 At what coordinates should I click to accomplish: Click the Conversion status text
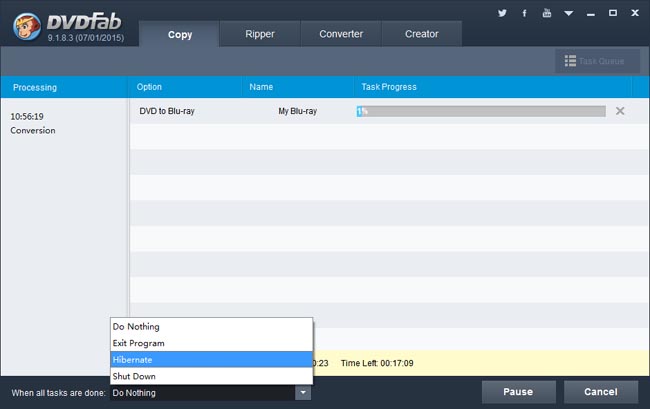[33, 131]
